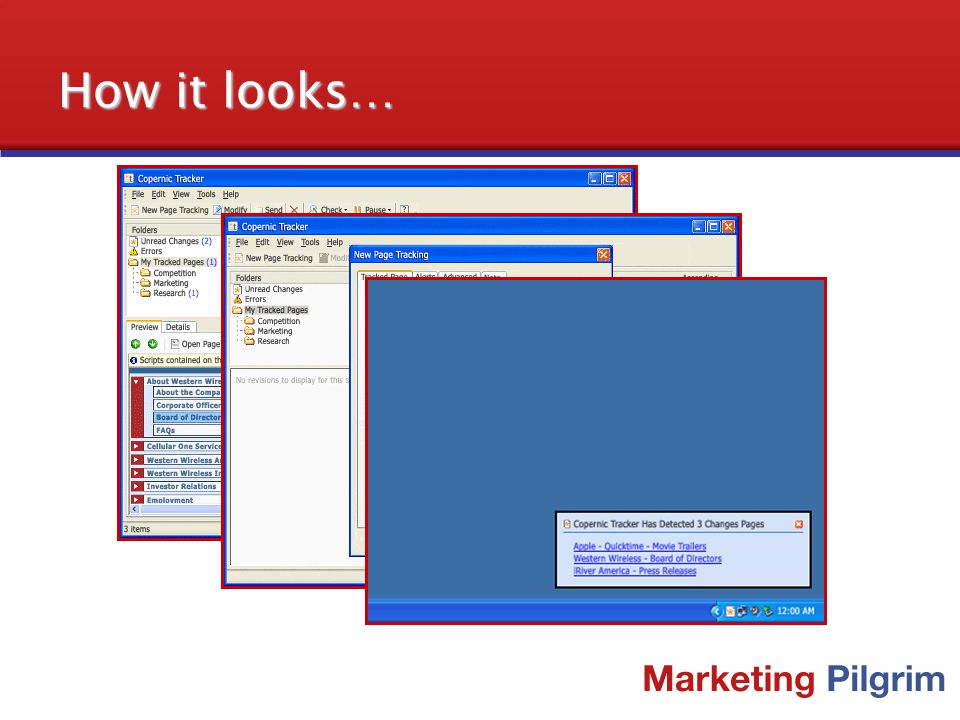Click Copernic Tracker title icon in middle window
960x720 pixels.
[233, 227]
